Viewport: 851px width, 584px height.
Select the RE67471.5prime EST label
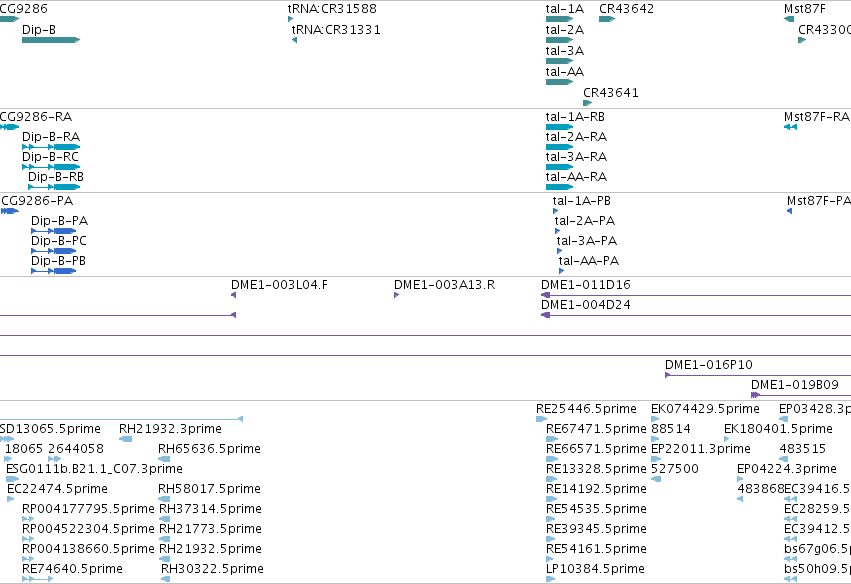point(596,429)
